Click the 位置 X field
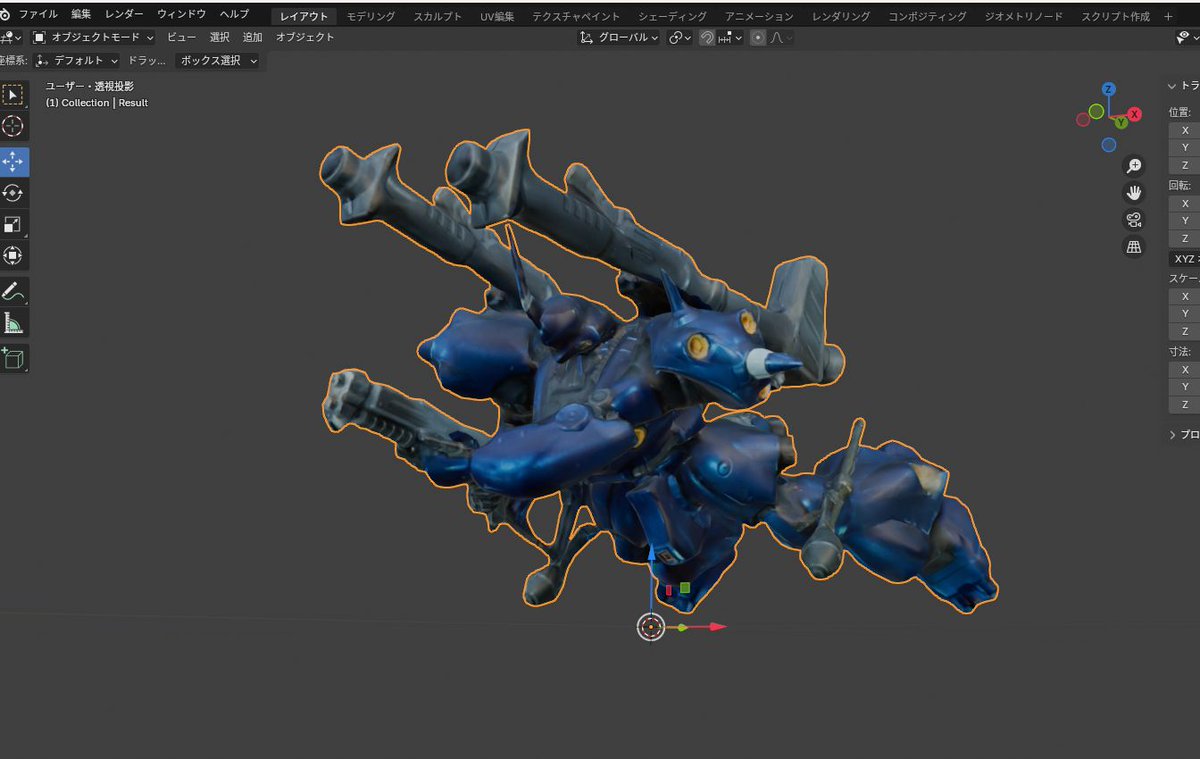This screenshot has width=1200, height=759. coord(1184,130)
